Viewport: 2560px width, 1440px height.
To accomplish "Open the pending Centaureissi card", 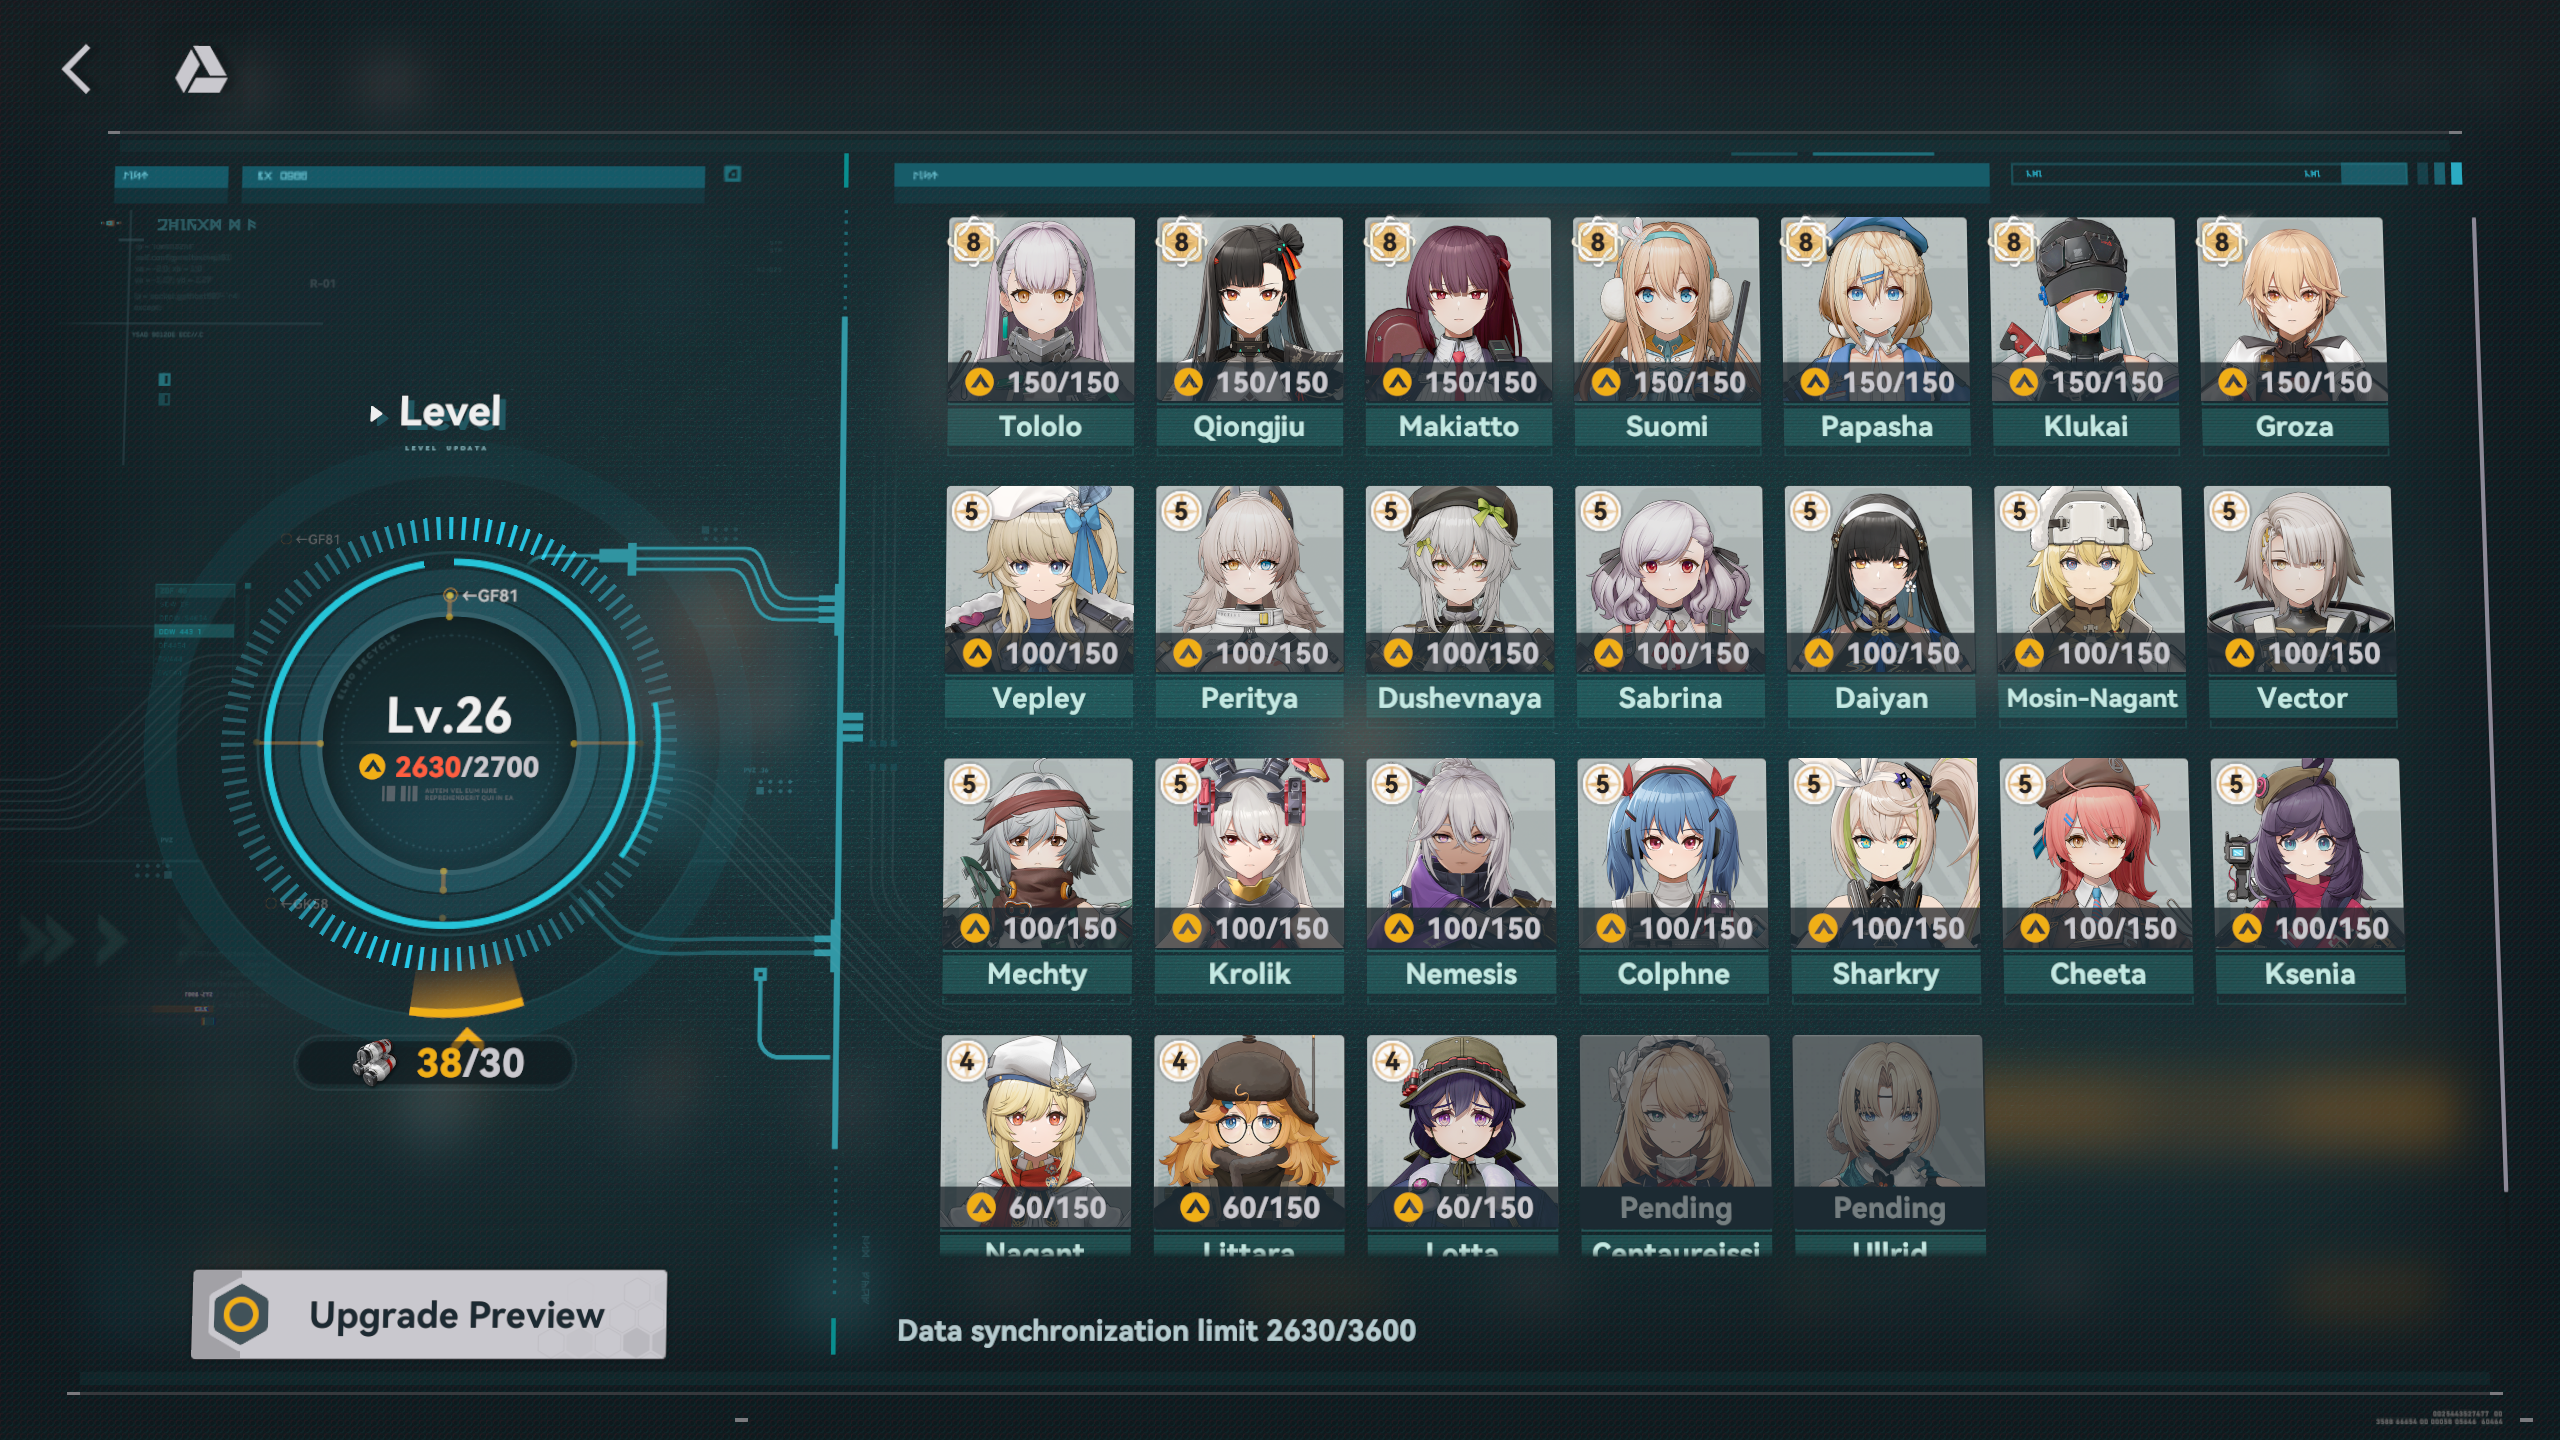I will 1675,1145.
